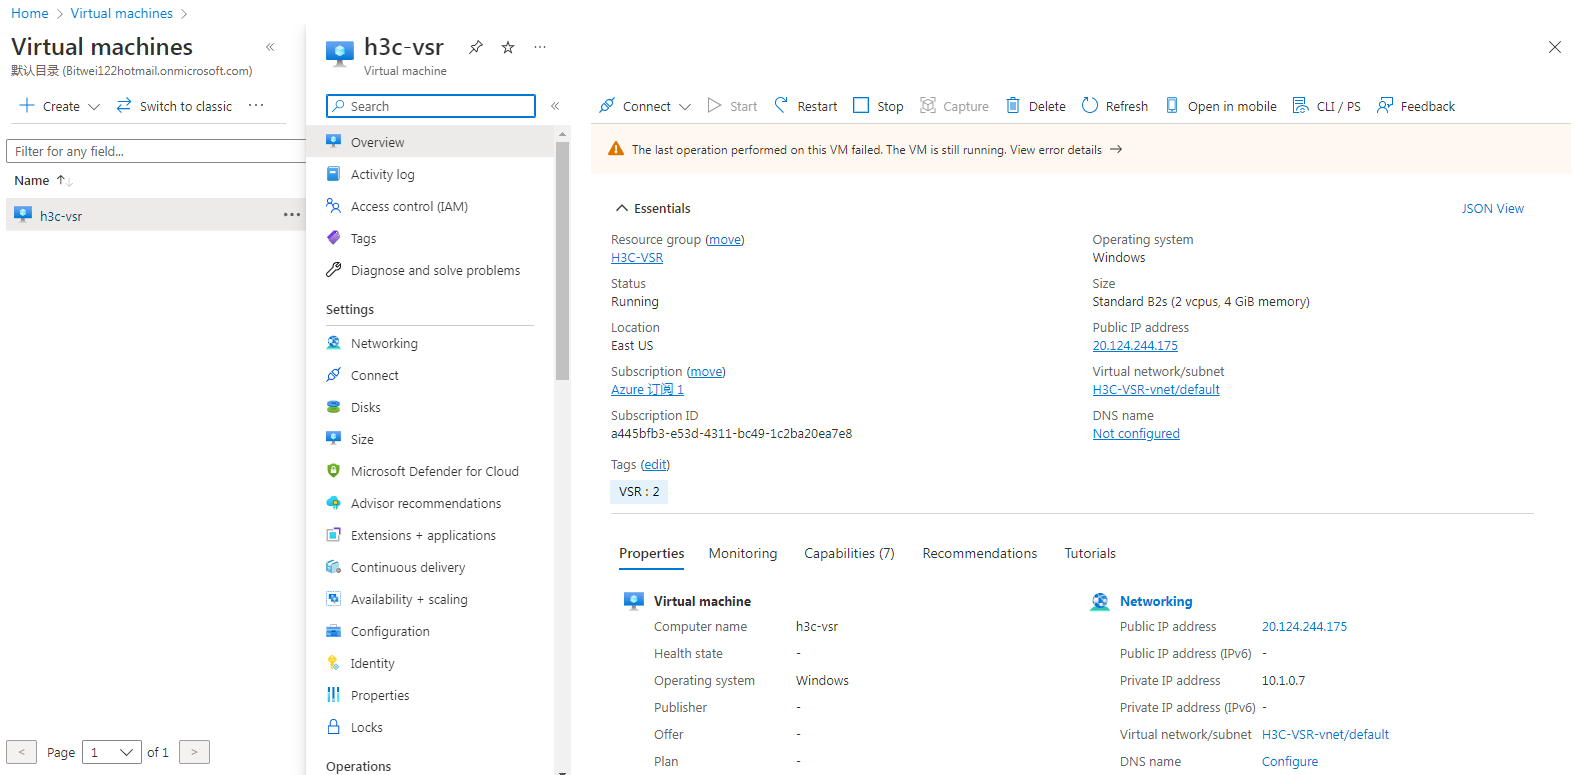Click the edit tags link
This screenshot has width=1574, height=775.
[x=655, y=464]
